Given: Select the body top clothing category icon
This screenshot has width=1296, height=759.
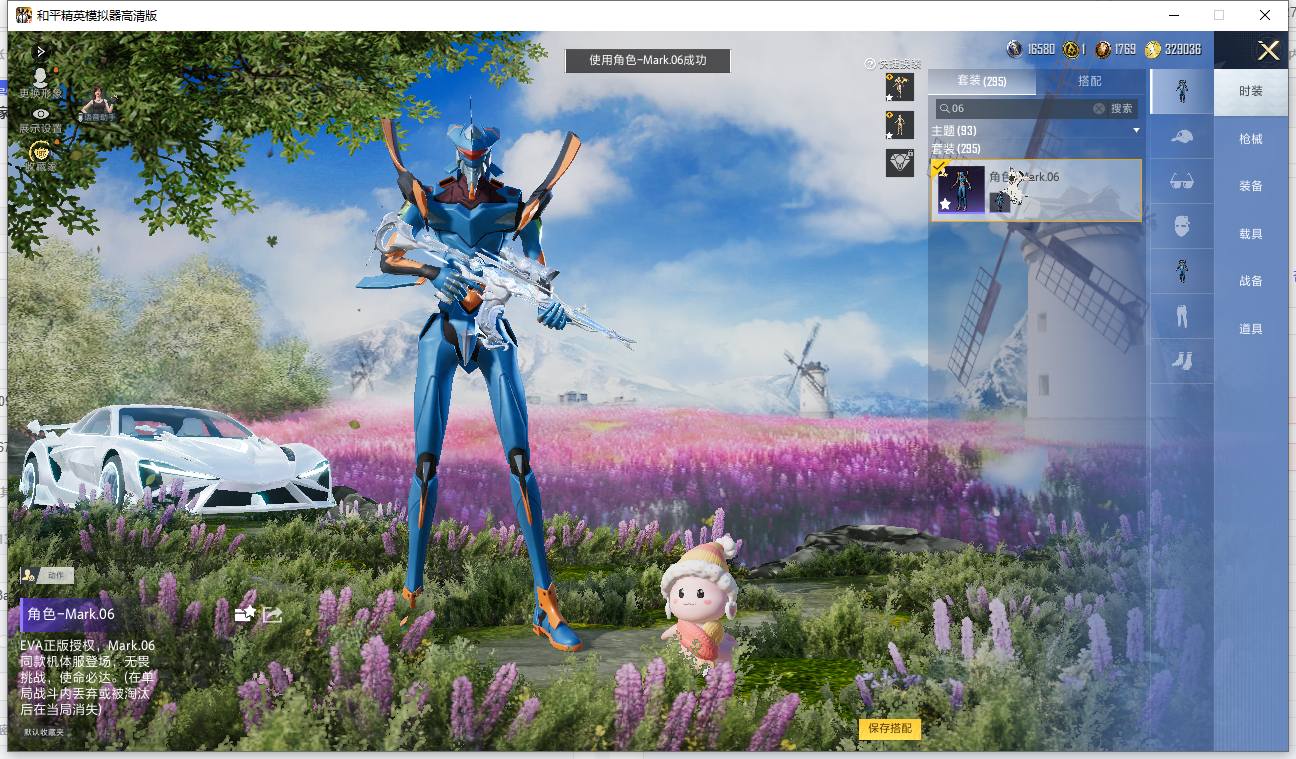Looking at the screenshot, I should 1182,271.
